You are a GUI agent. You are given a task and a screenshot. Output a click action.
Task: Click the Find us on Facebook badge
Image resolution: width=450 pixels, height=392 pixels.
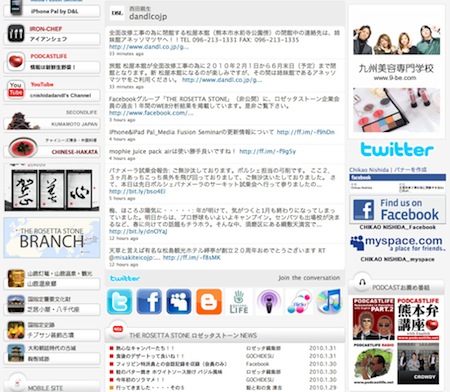pyautogui.click(x=397, y=209)
